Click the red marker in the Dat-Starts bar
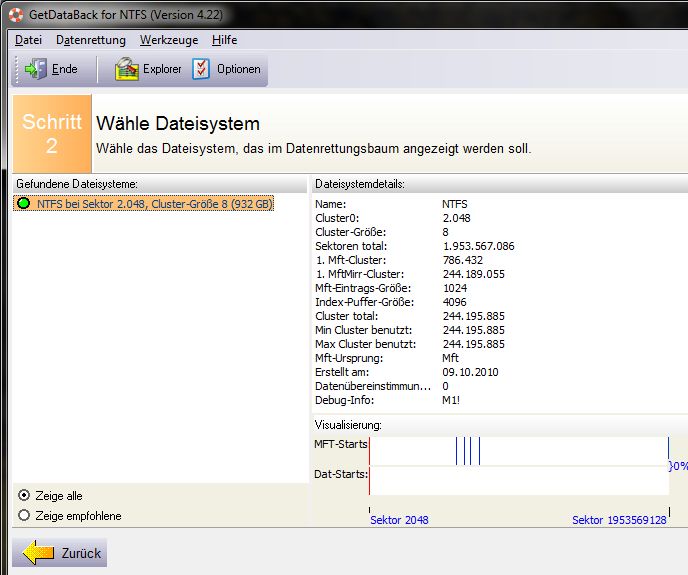688x575 pixels. (x=369, y=481)
